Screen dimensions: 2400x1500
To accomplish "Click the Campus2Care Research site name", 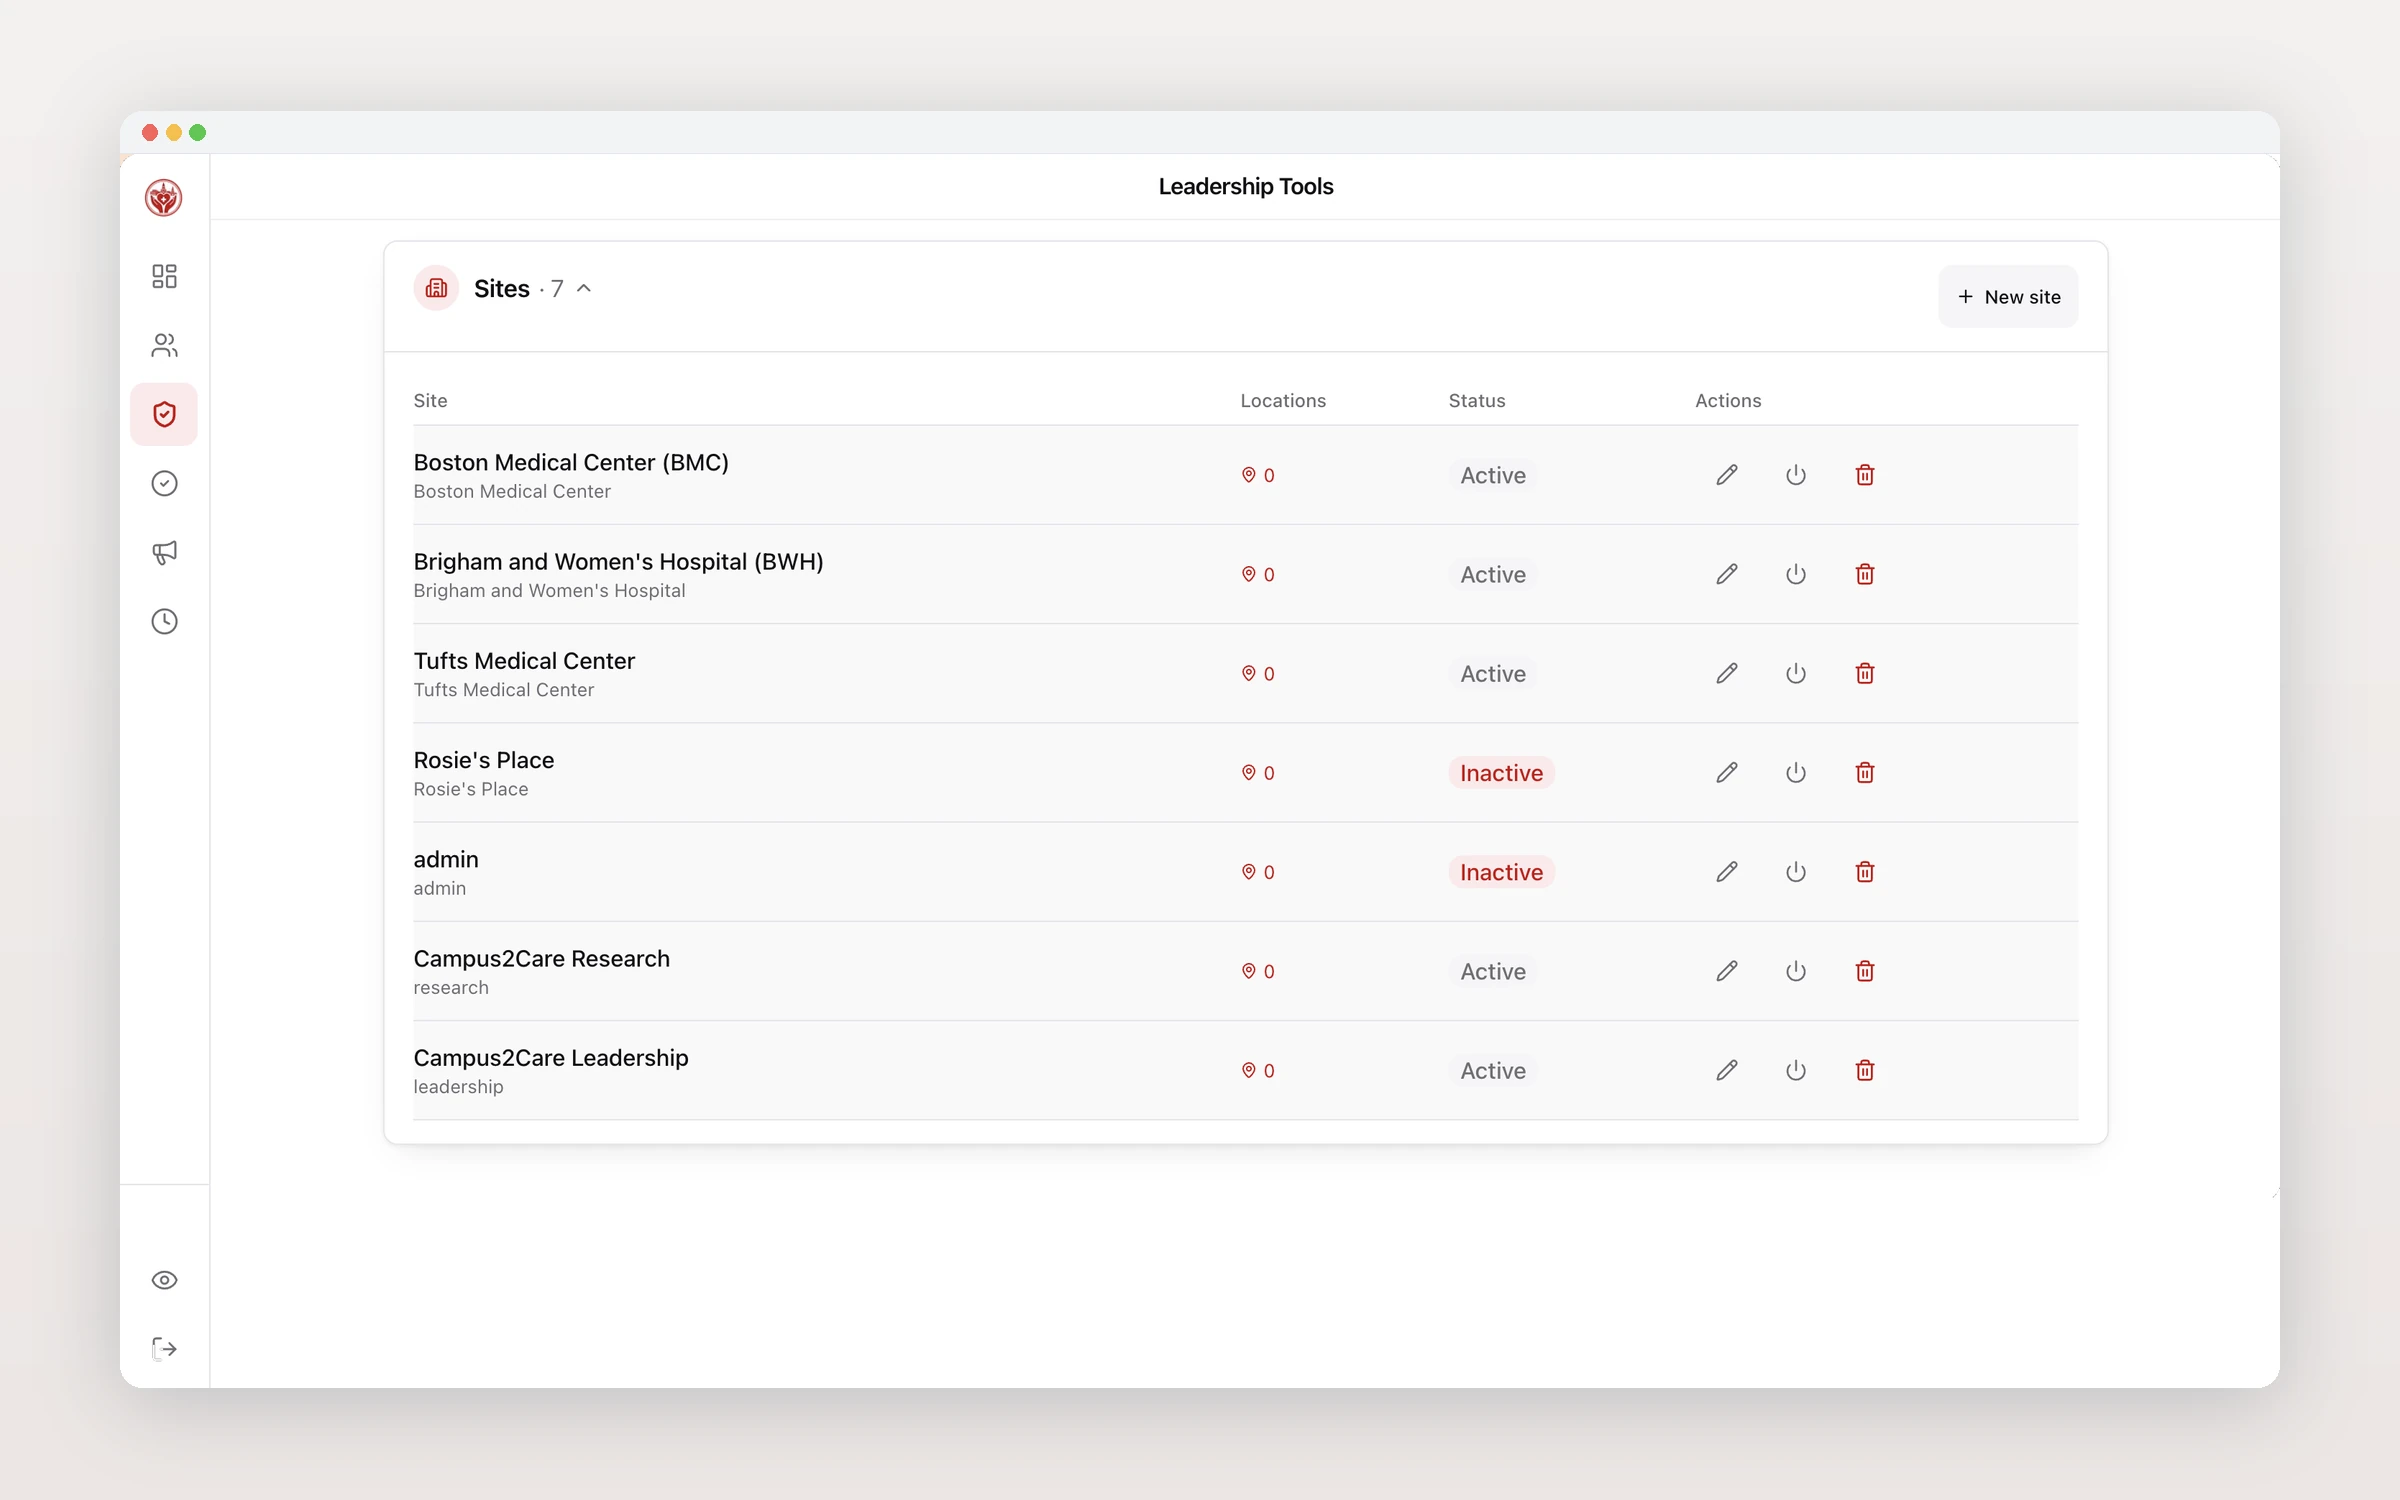I will [541, 958].
